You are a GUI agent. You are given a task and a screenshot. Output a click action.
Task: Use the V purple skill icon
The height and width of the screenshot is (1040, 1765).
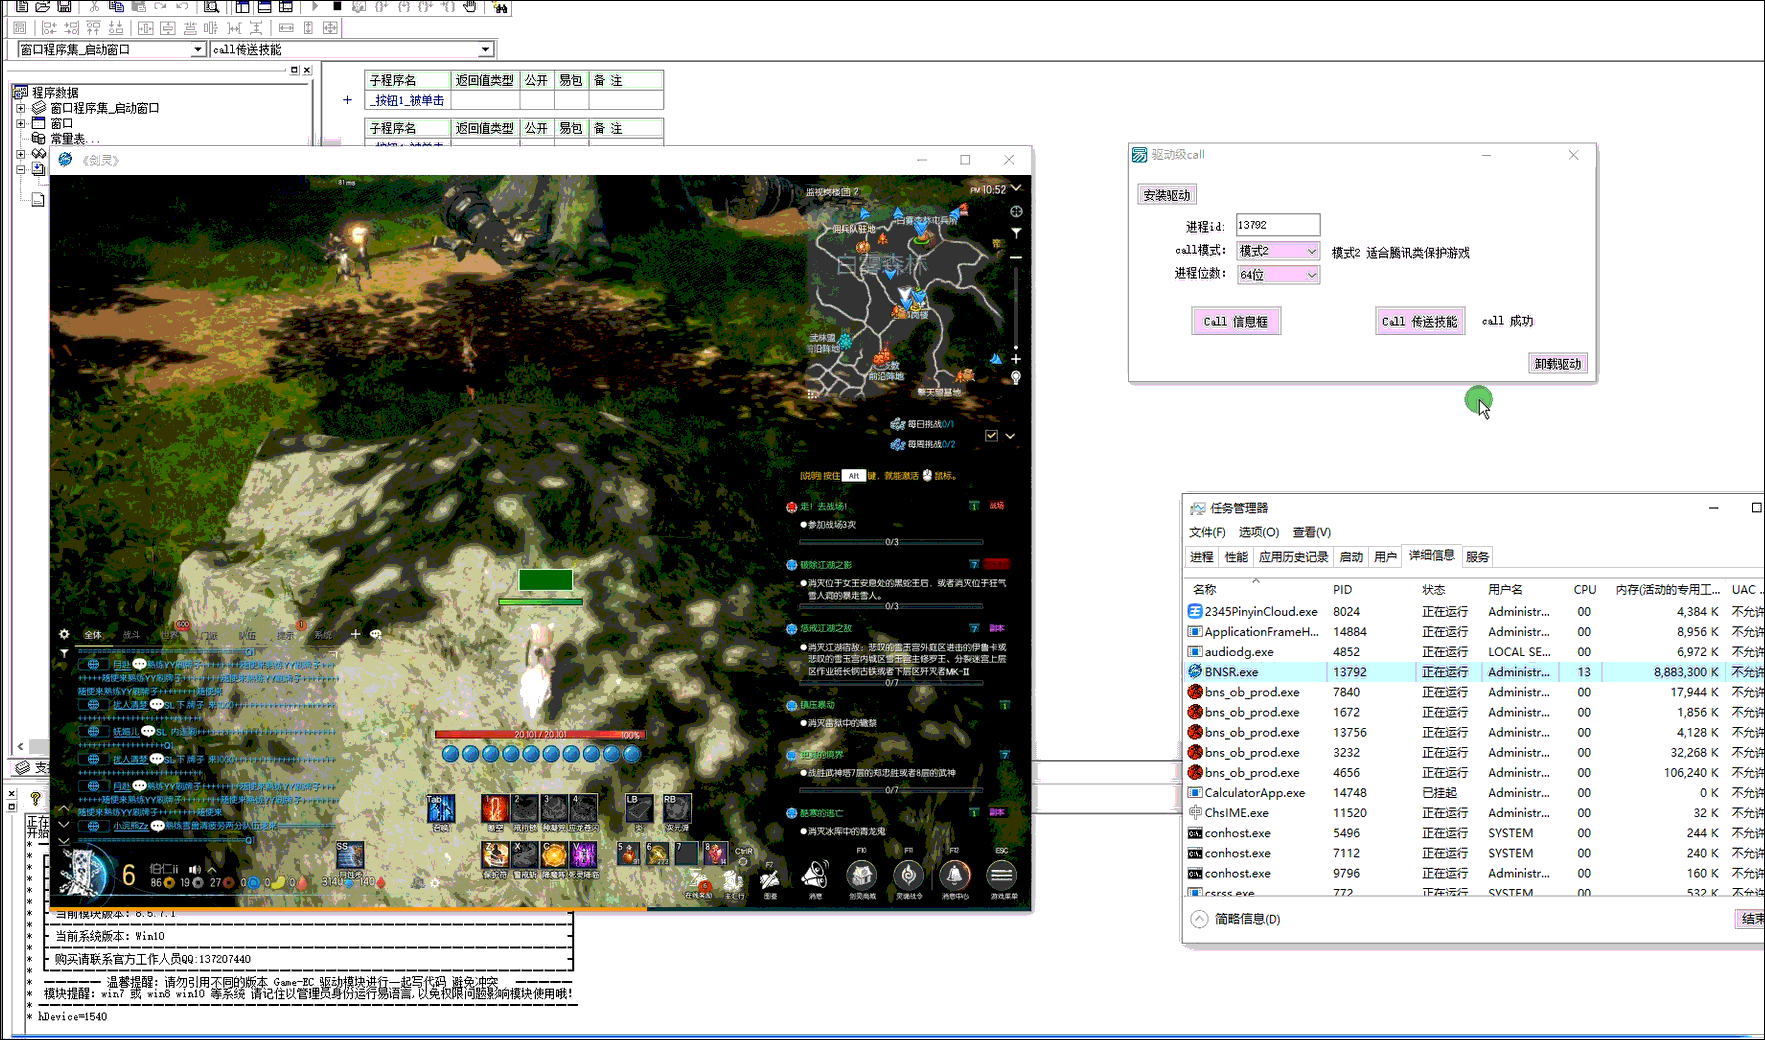pyautogui.click(x=583, y=854)
